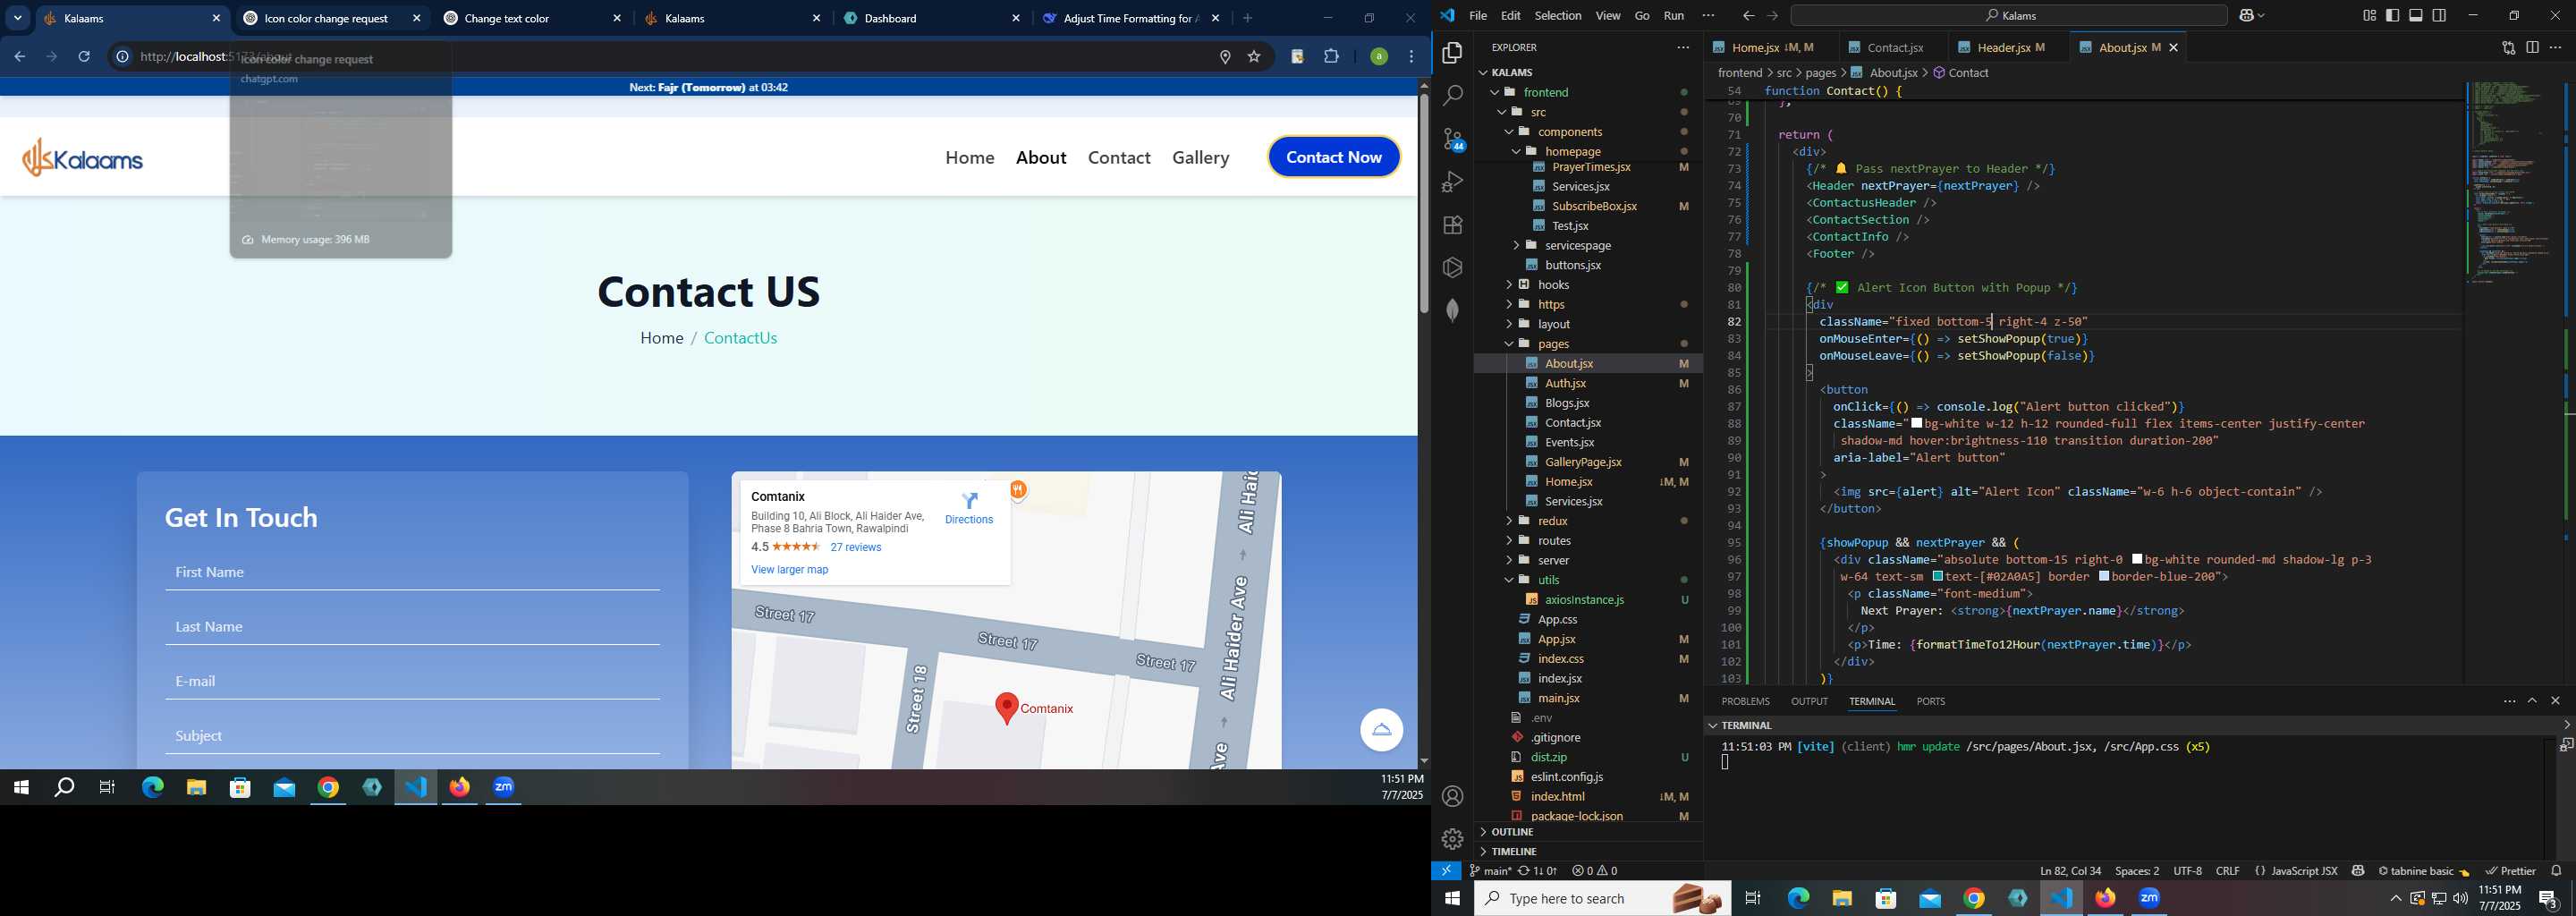Image resolution: width=2576 pixels, height=916 pixels.
Task: Open GalleryPage.jsx in the Explorer tree
Action: [x=1586, y=462]
